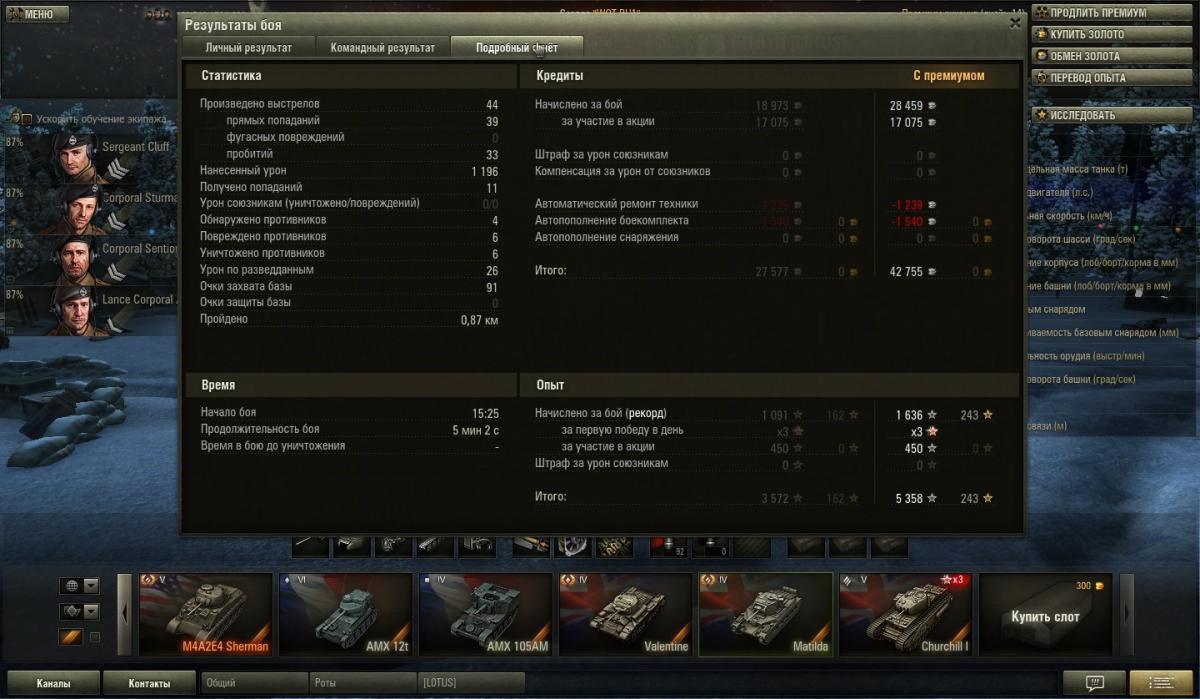The height and width of the screenshot is (699, 1200).
Task: Expand the vehicle type filter dropdown
Action: (x=80, y=611)
